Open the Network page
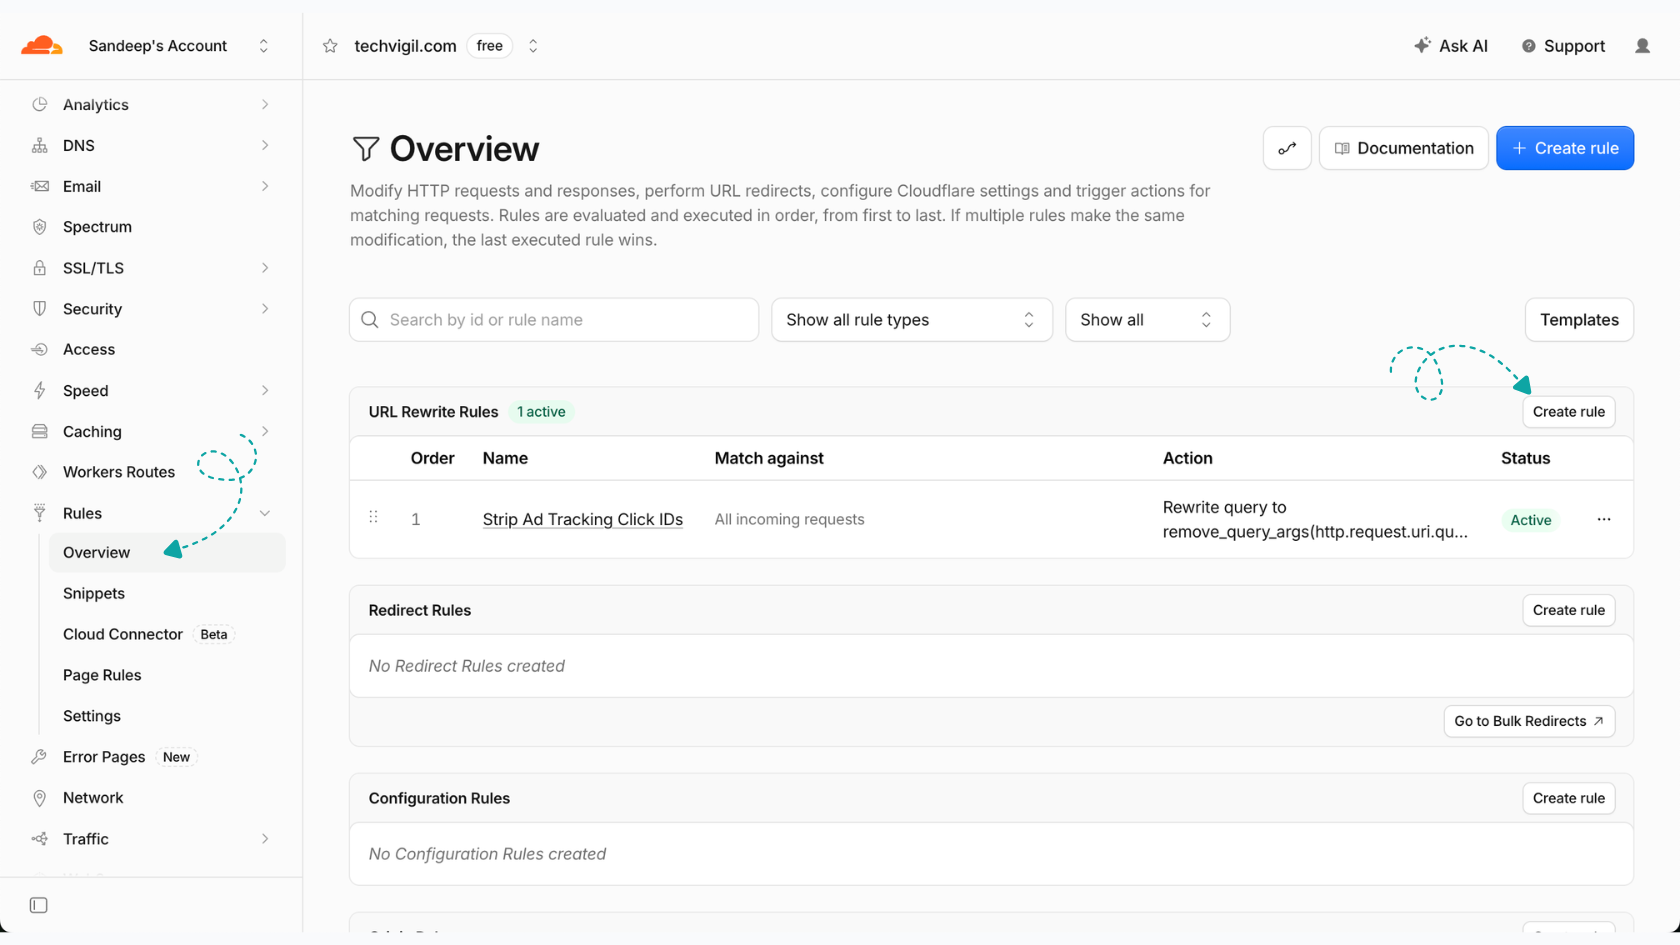The image size is (1680, 945). click(93, 798)
